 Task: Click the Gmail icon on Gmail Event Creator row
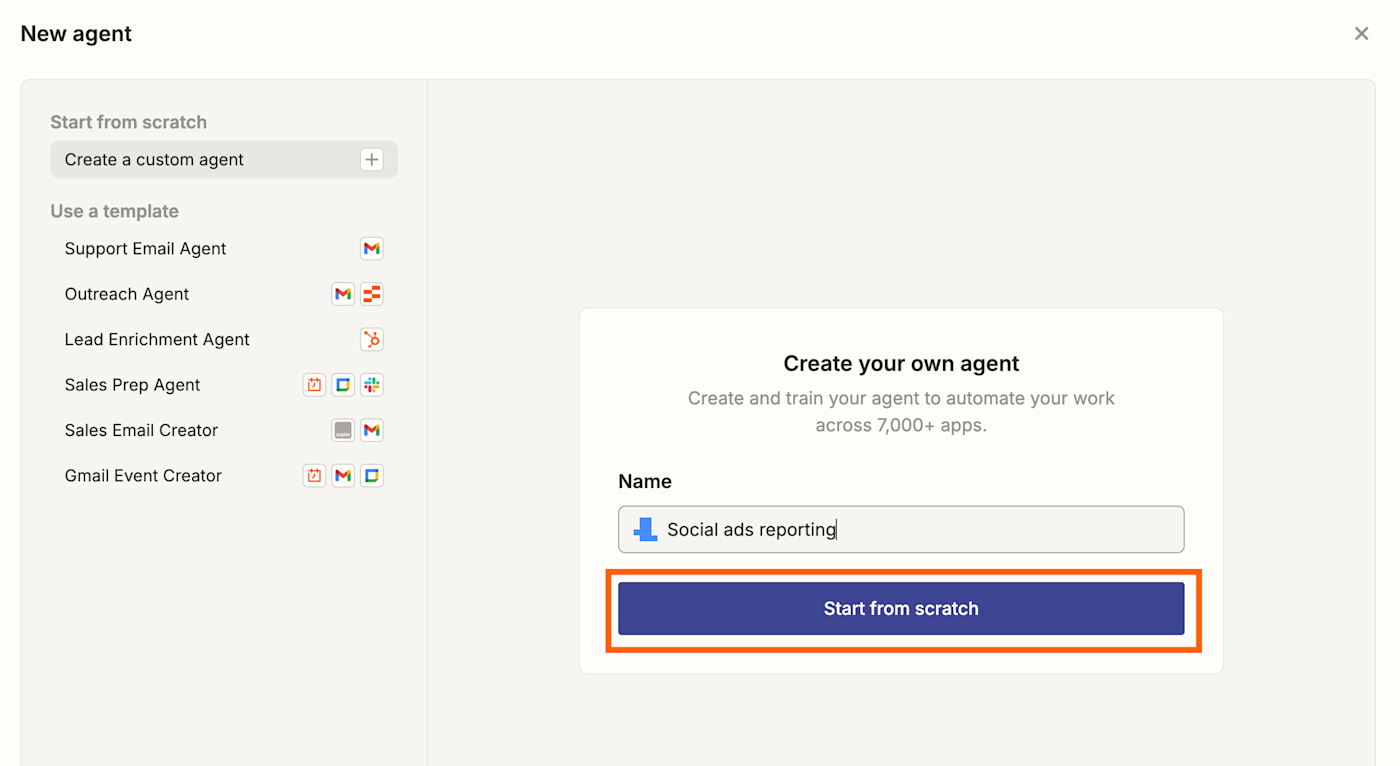[x=343, y=476]
